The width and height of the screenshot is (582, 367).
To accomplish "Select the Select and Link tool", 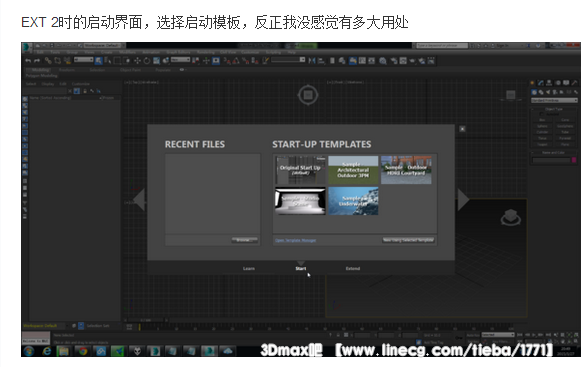I will [48, 60].
